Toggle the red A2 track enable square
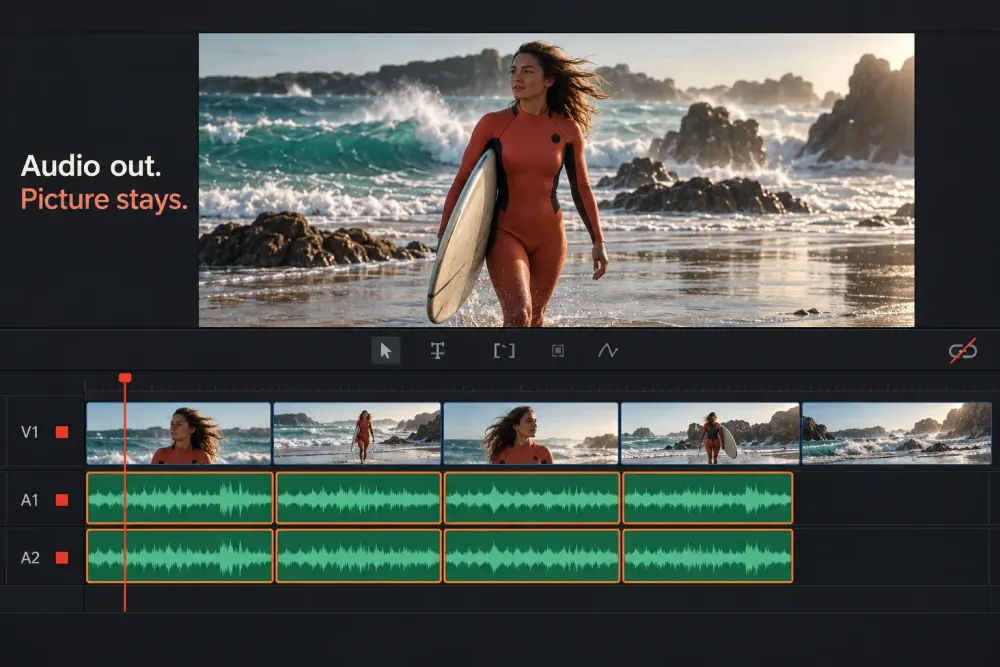 coord(62,558)
